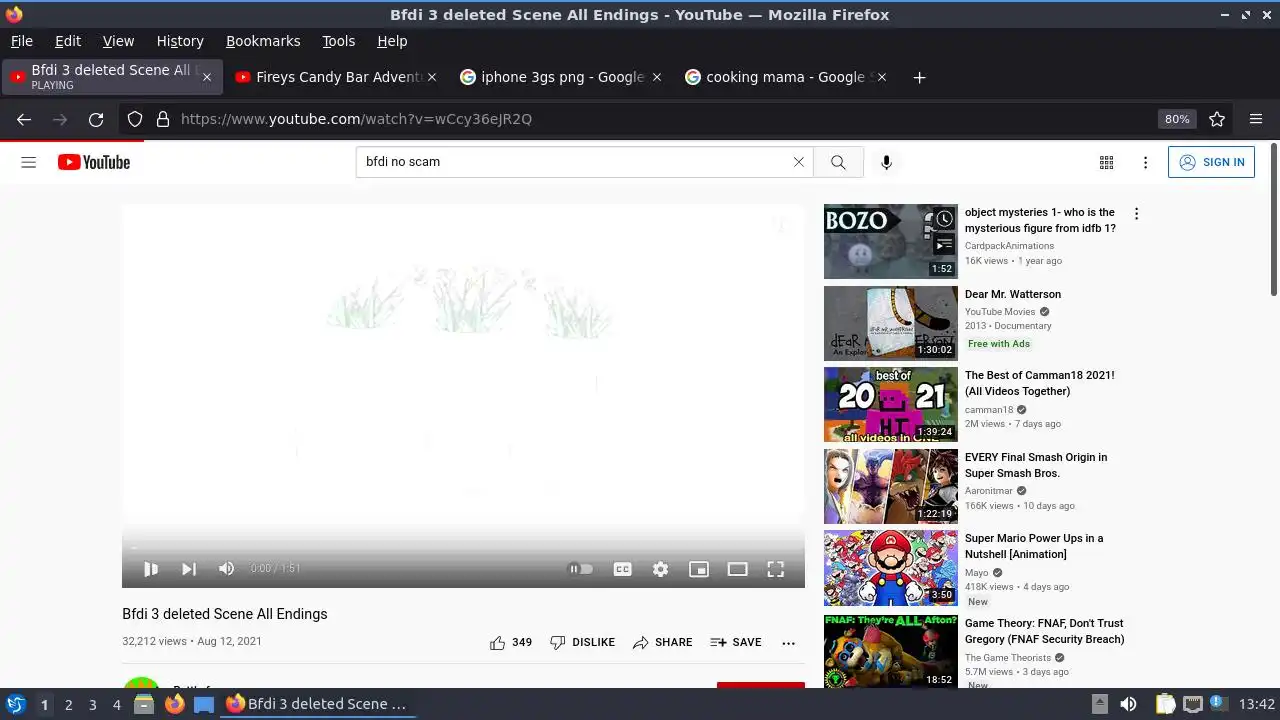Open The Best of Camman18 2021 thumbnail
Image resolution: width=1280 pixels, height=720 pixels.
(890, 404)
